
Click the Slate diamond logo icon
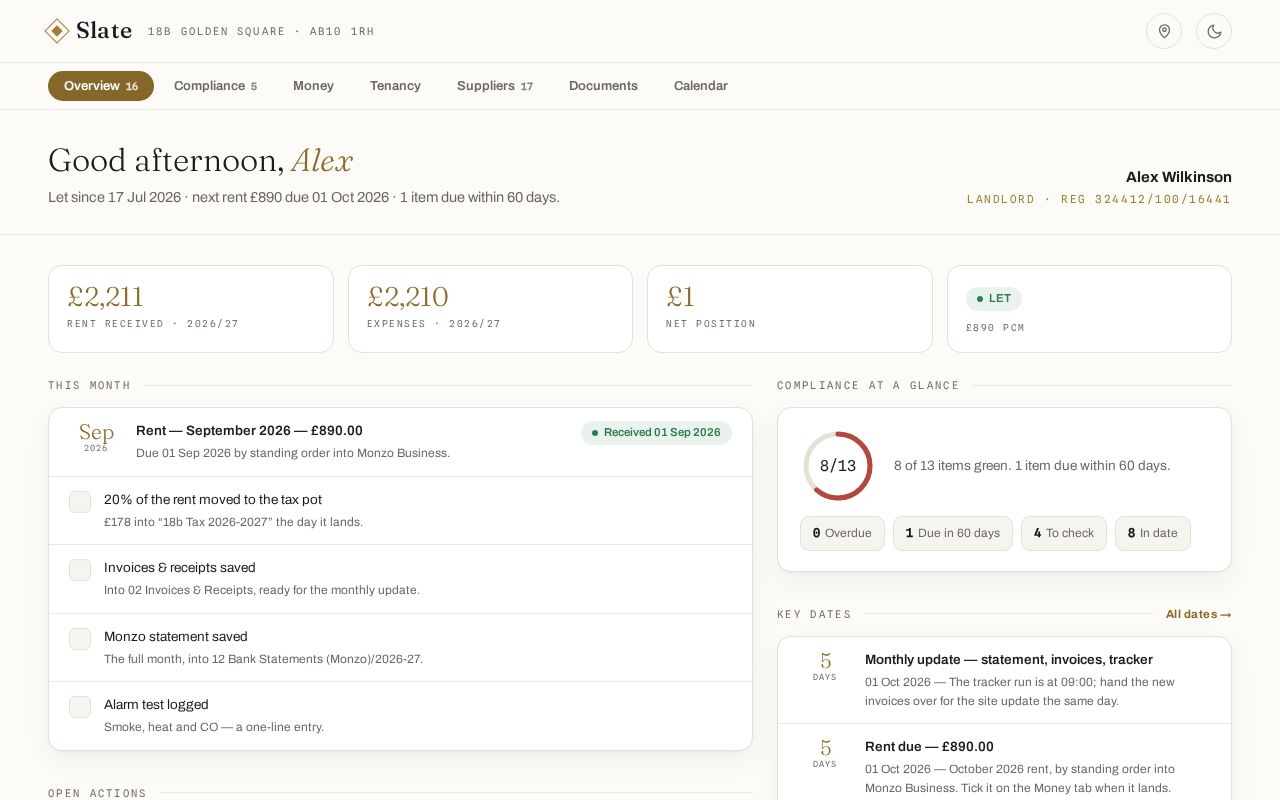(57, 31)
